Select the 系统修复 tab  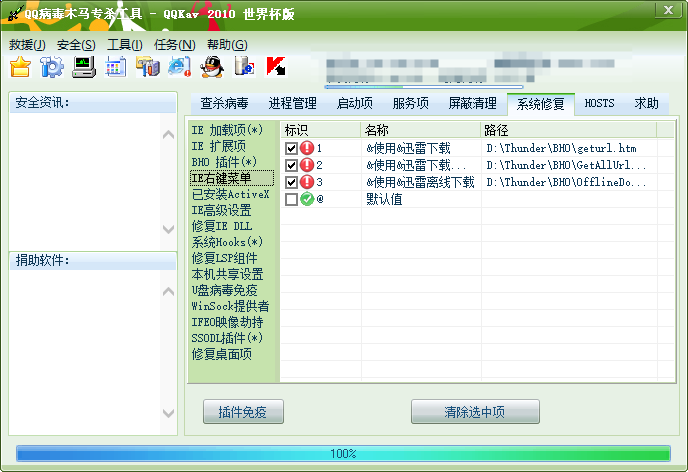(x=541, y=104)
